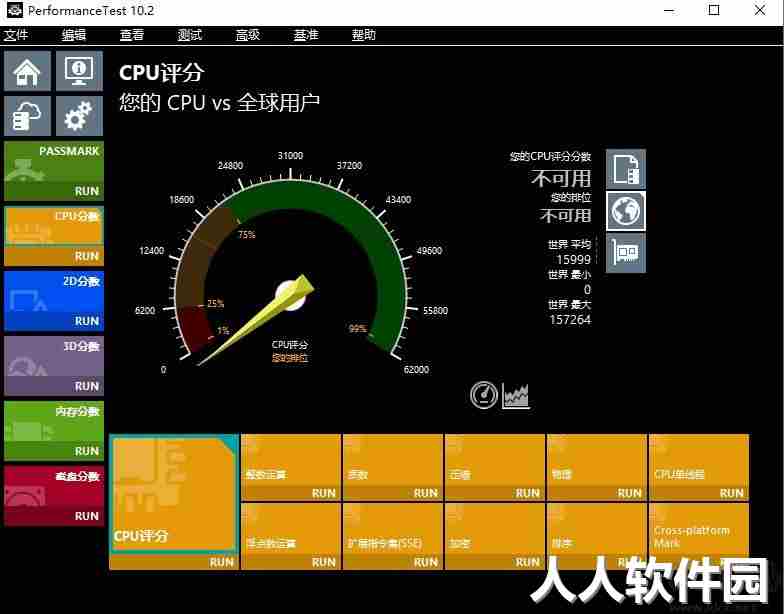Open the Preferences gears icon
Image resolution: width=784 pixels, height=614 pixels.
pyautogui.click(x=80, y=116)
